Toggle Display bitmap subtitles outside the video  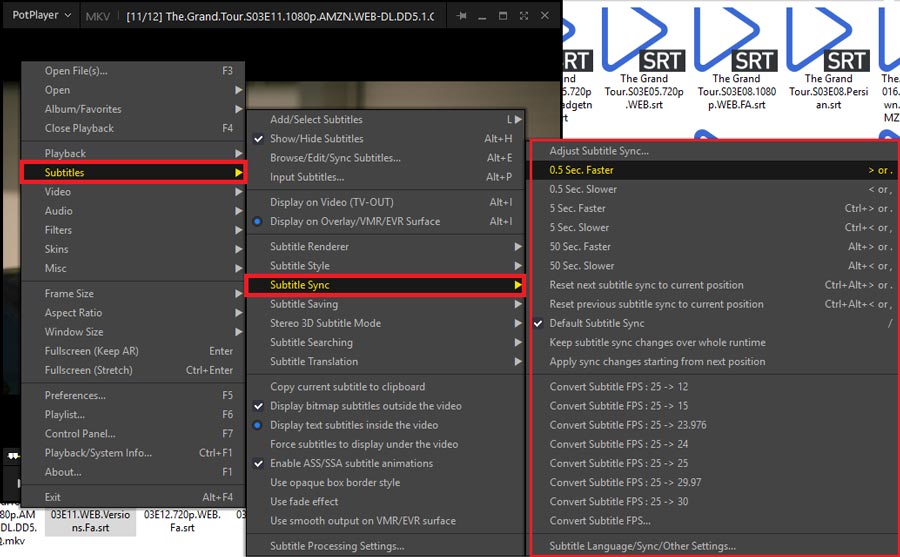pos(386,406)
